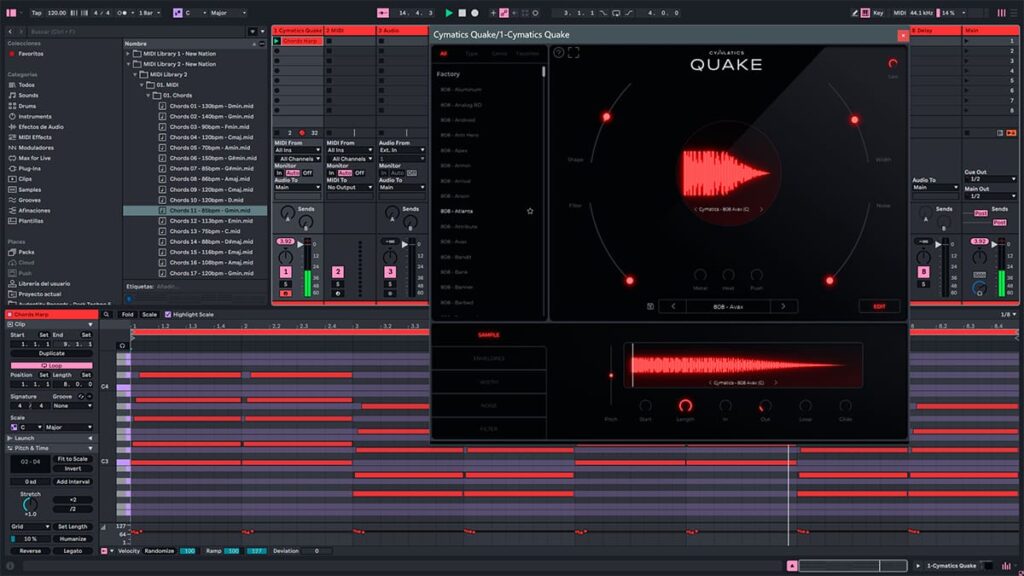This screenshot has width=1024, height=576.
Task: Favorite the 808 - Atlanta preset star
Action: coord(530,211)
